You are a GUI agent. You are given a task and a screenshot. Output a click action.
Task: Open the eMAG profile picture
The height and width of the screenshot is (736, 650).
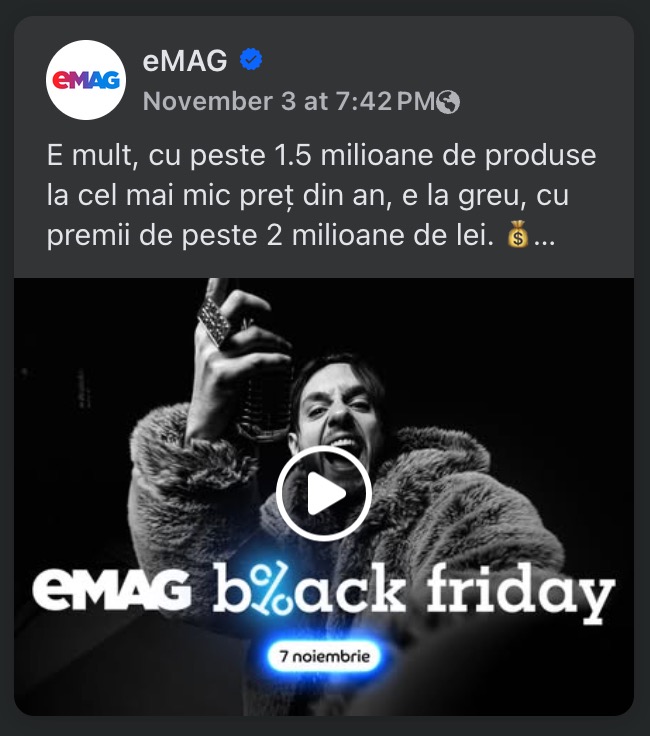coord(86,80)
